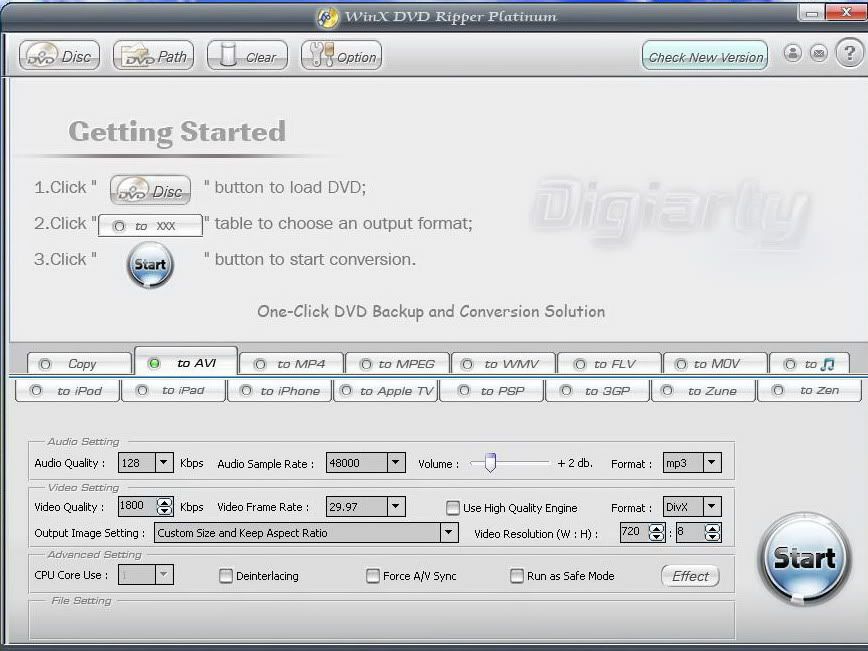868x651 pixels.
Task: Click the resolution height input field
Action: (690, 533)
